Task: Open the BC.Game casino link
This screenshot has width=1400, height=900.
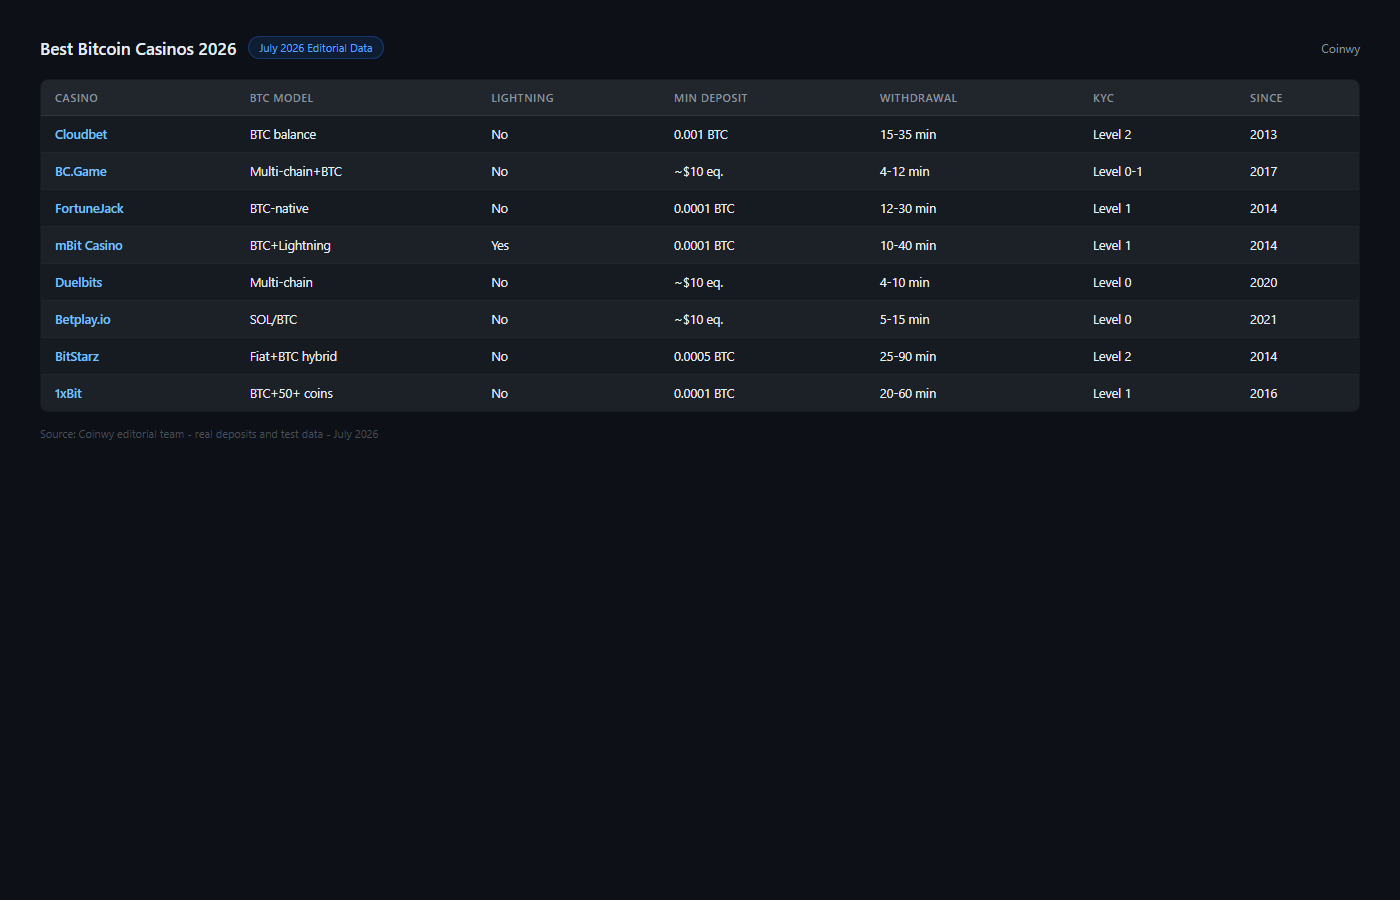Action: pos(81,171)
